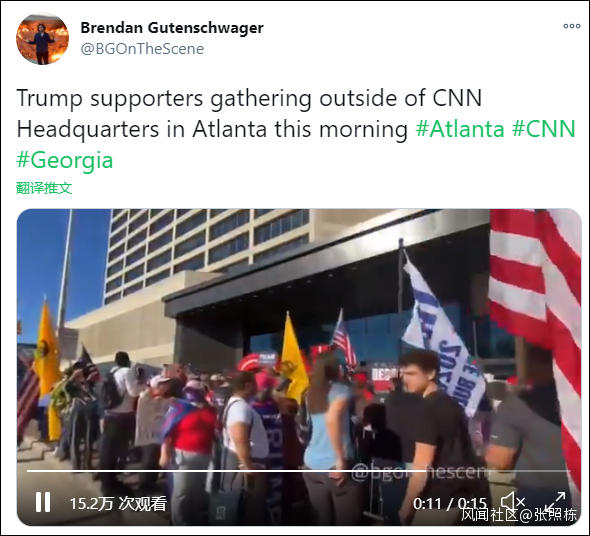Open the tweet's more options ellipsis menu

[572, 26]
